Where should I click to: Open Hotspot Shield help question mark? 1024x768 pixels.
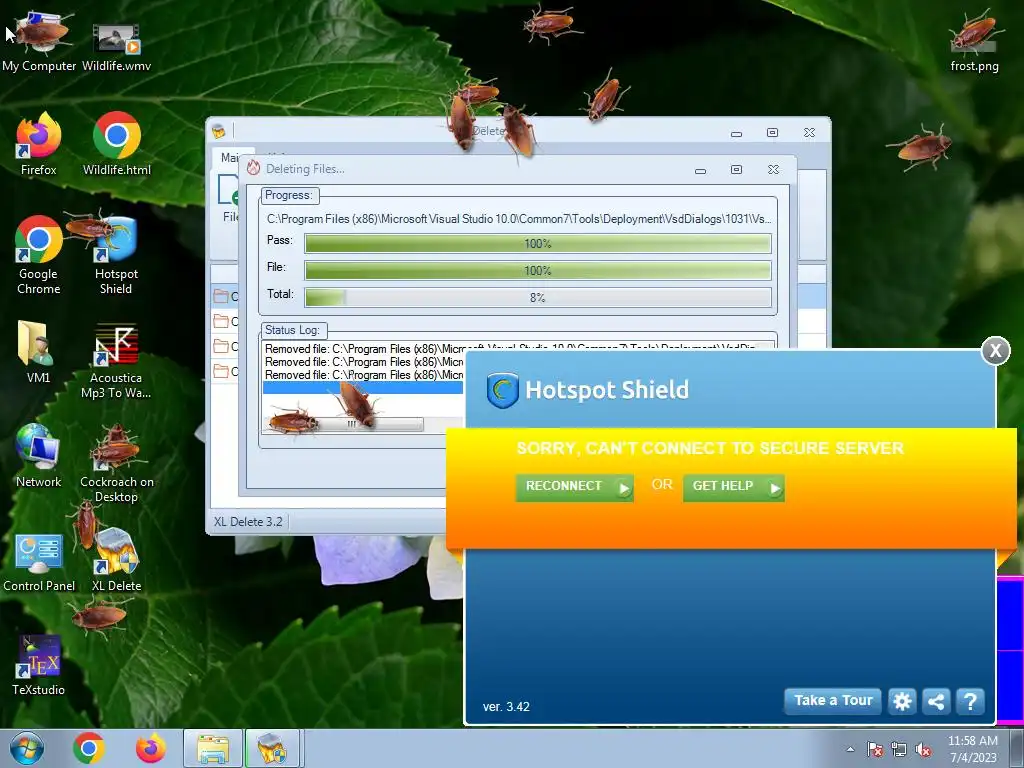tap(970, 701)
